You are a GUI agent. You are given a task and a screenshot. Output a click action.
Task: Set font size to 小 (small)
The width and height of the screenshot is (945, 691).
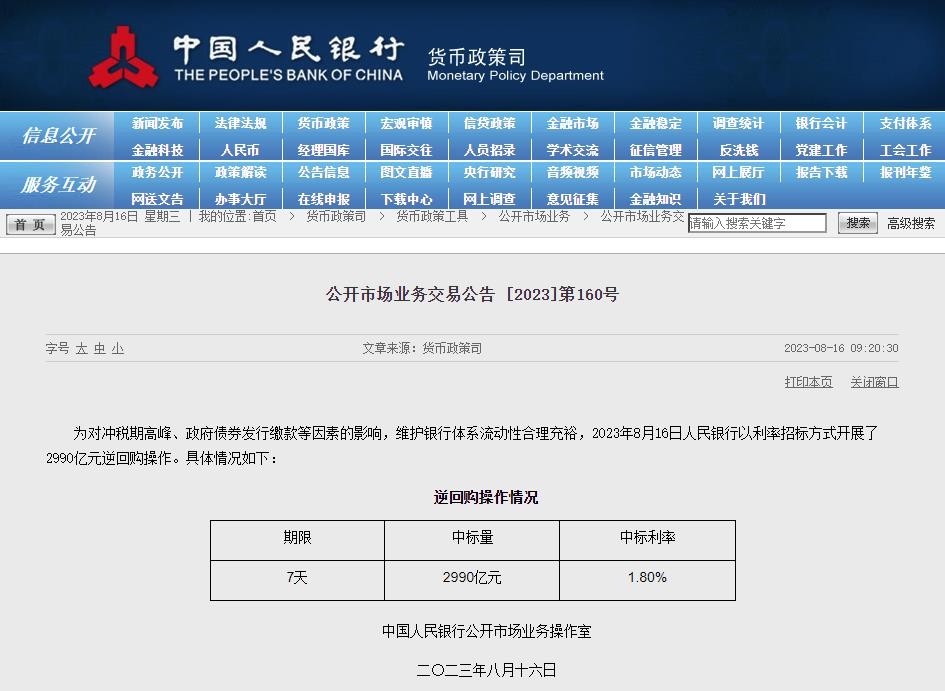[118, 349]
